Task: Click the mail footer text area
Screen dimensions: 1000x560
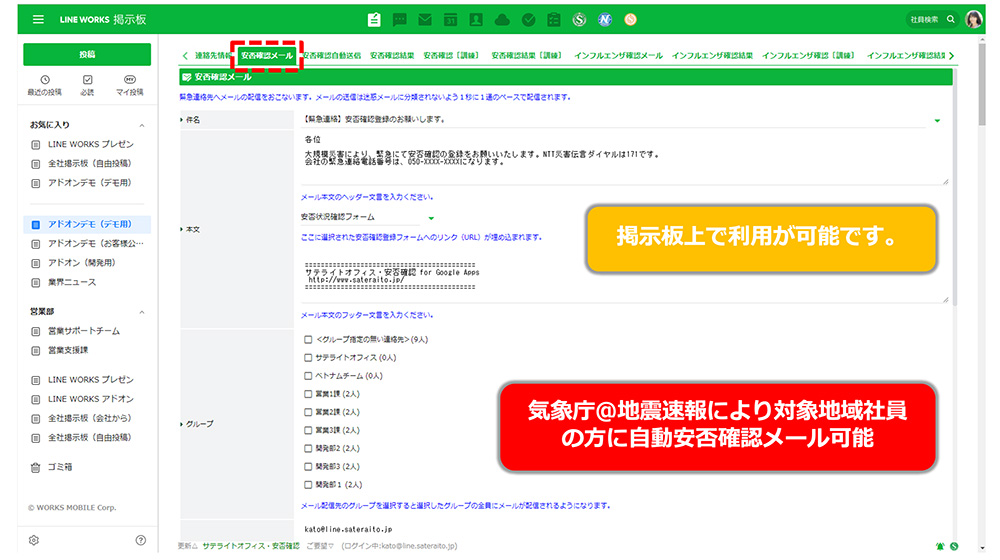Action: pyautogui.click(x=624, y=276)
